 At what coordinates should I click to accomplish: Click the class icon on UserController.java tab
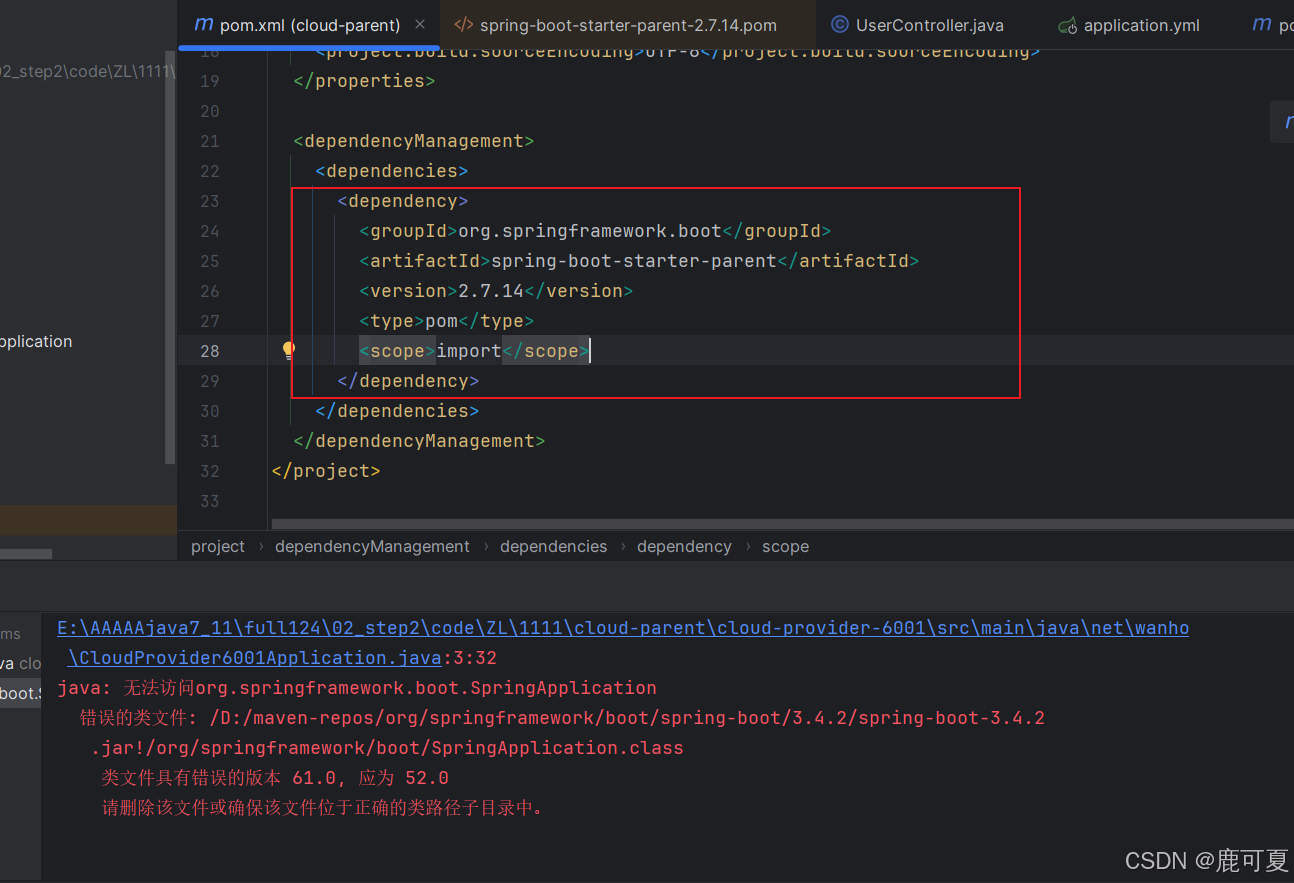point(839,25)
